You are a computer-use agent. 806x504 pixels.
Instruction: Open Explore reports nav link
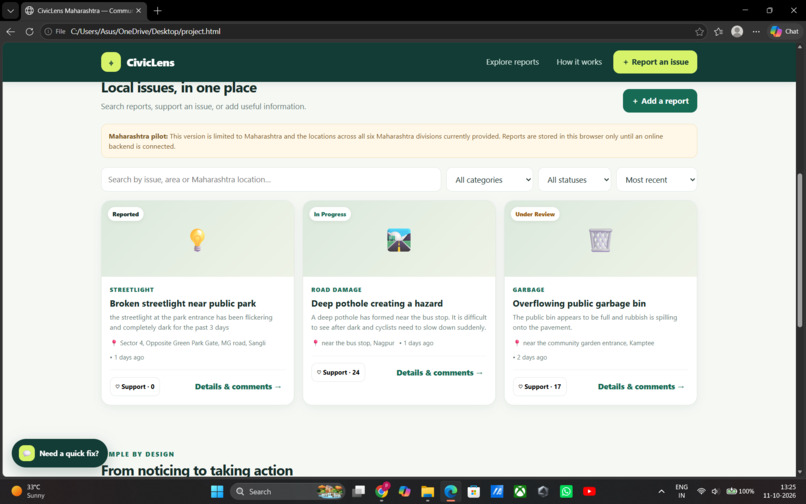[x=512, y=62]
